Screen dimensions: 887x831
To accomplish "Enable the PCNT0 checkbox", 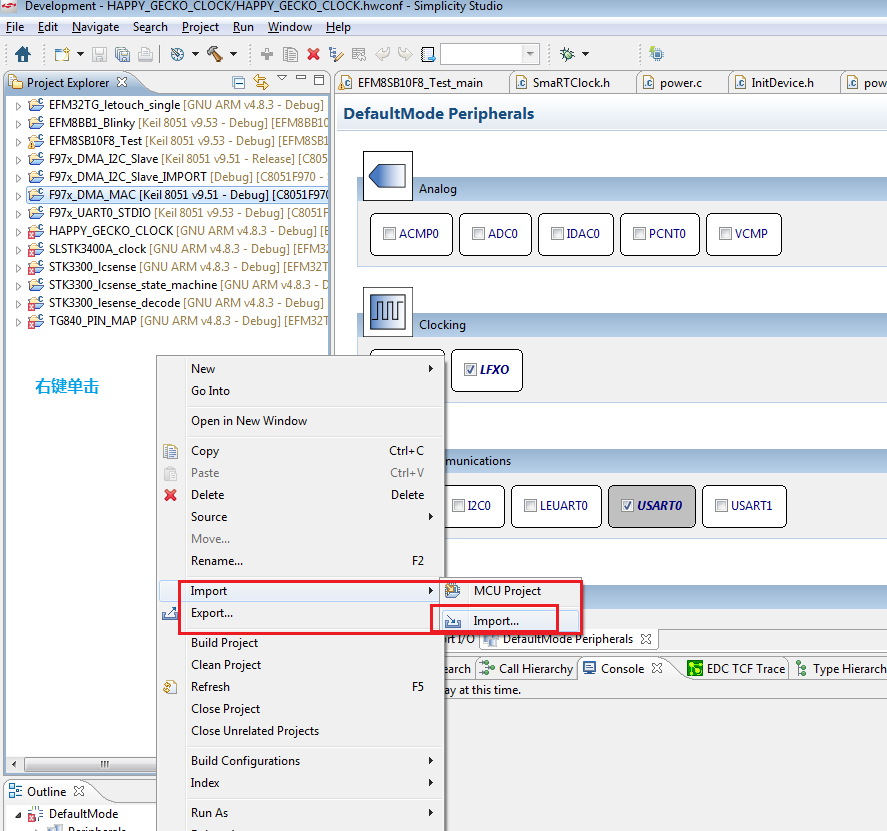I will (x=639, y=234).
